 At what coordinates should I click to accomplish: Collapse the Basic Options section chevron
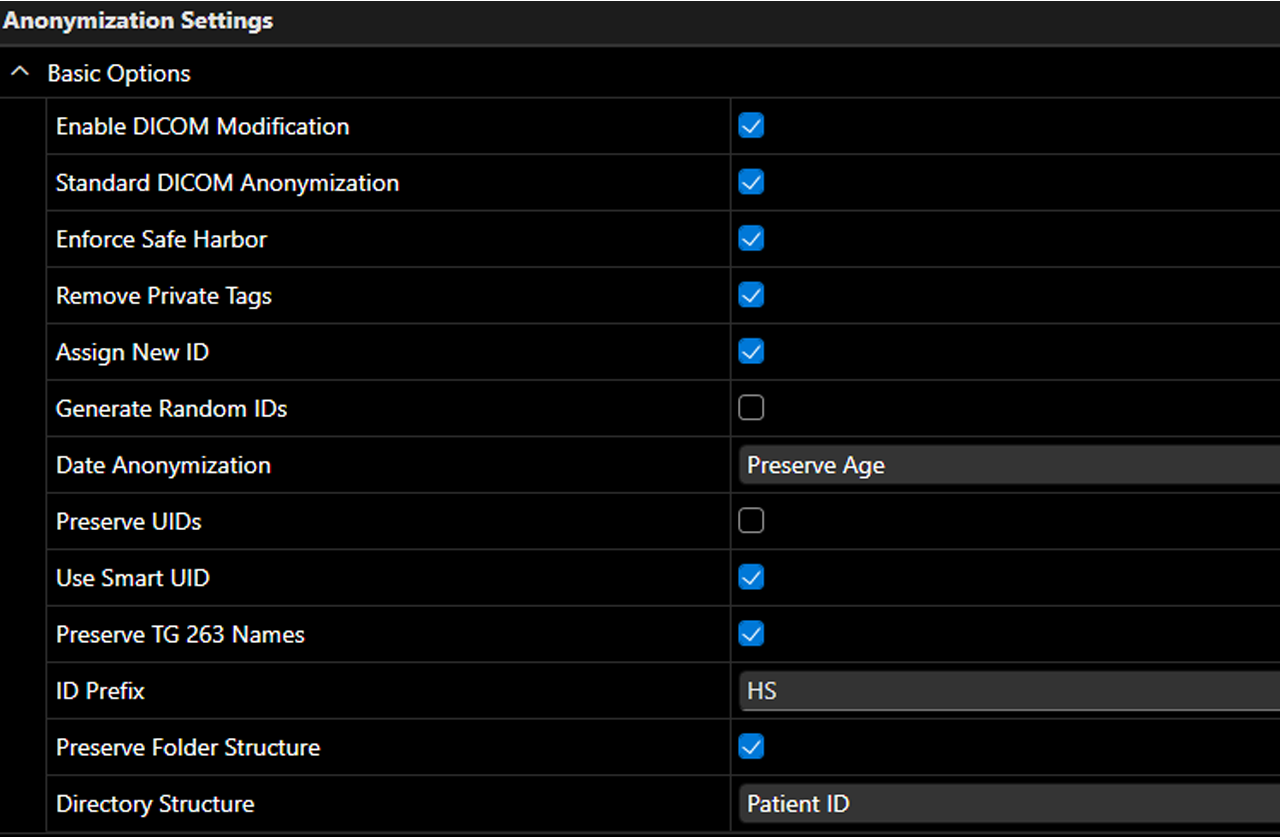pos(19,73)
